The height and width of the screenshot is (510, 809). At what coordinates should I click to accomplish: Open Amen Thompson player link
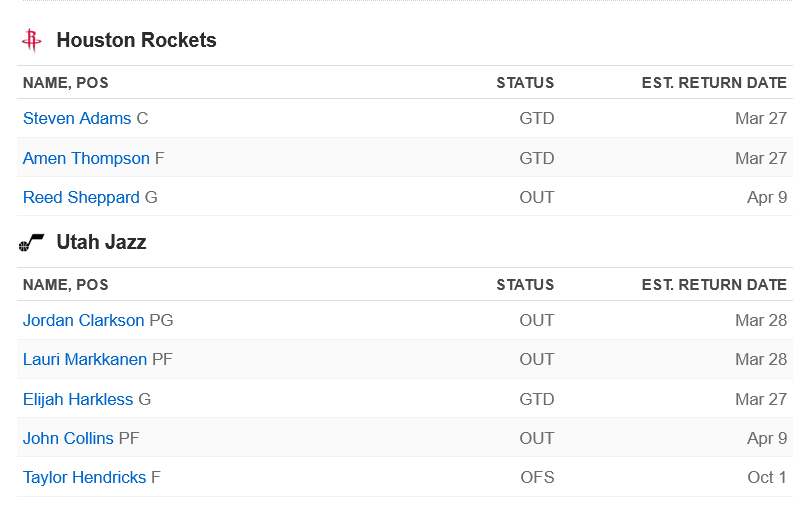click(86, 158)
